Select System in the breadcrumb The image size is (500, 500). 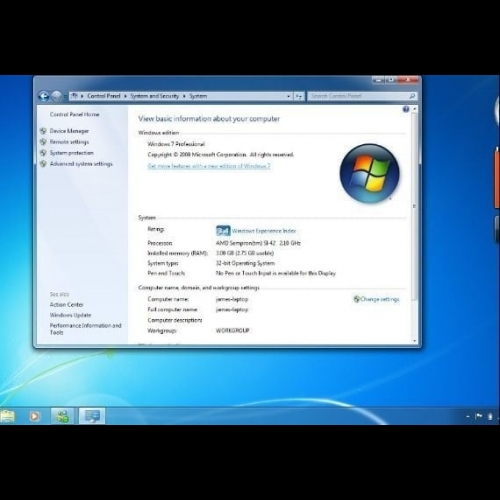(x=198, y=96)
